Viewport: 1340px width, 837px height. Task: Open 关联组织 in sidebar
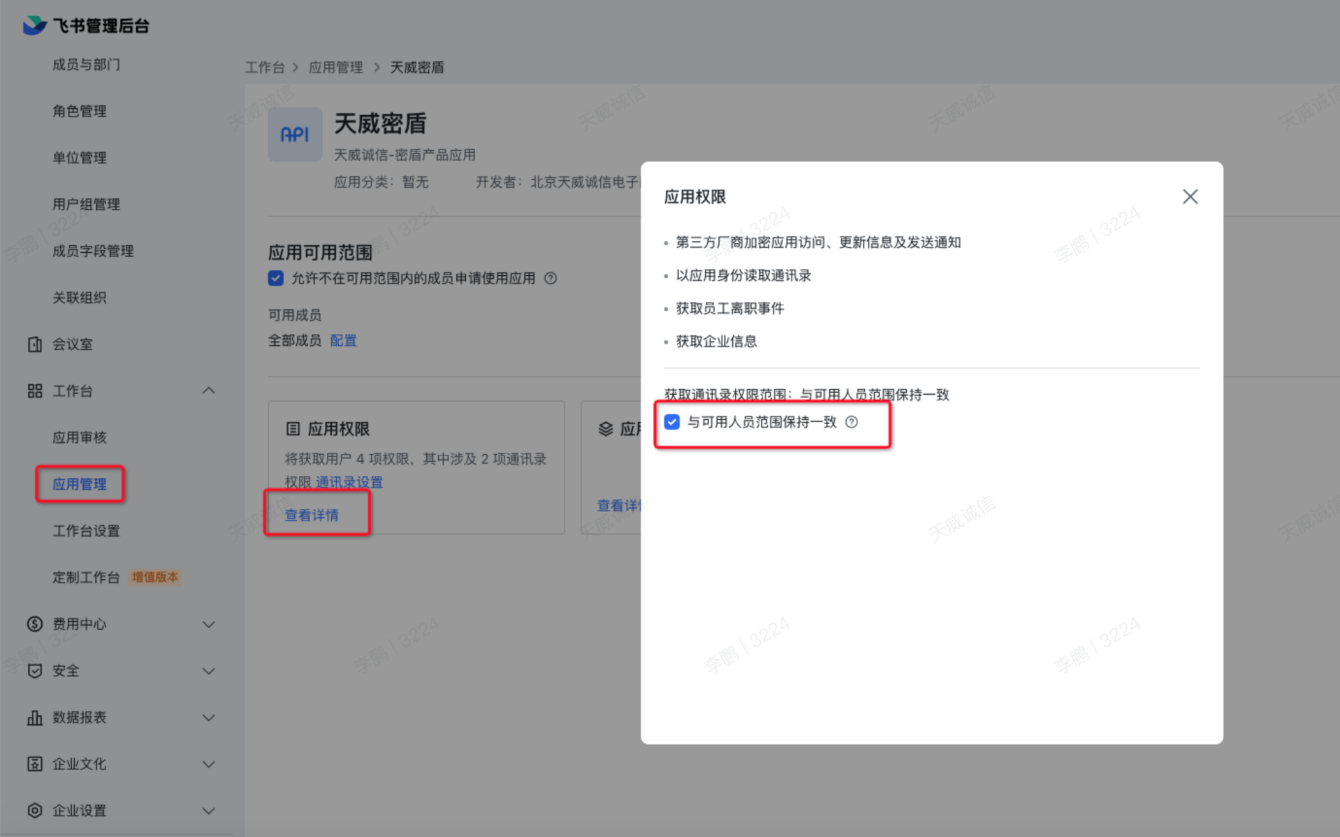tap(79, 298)
